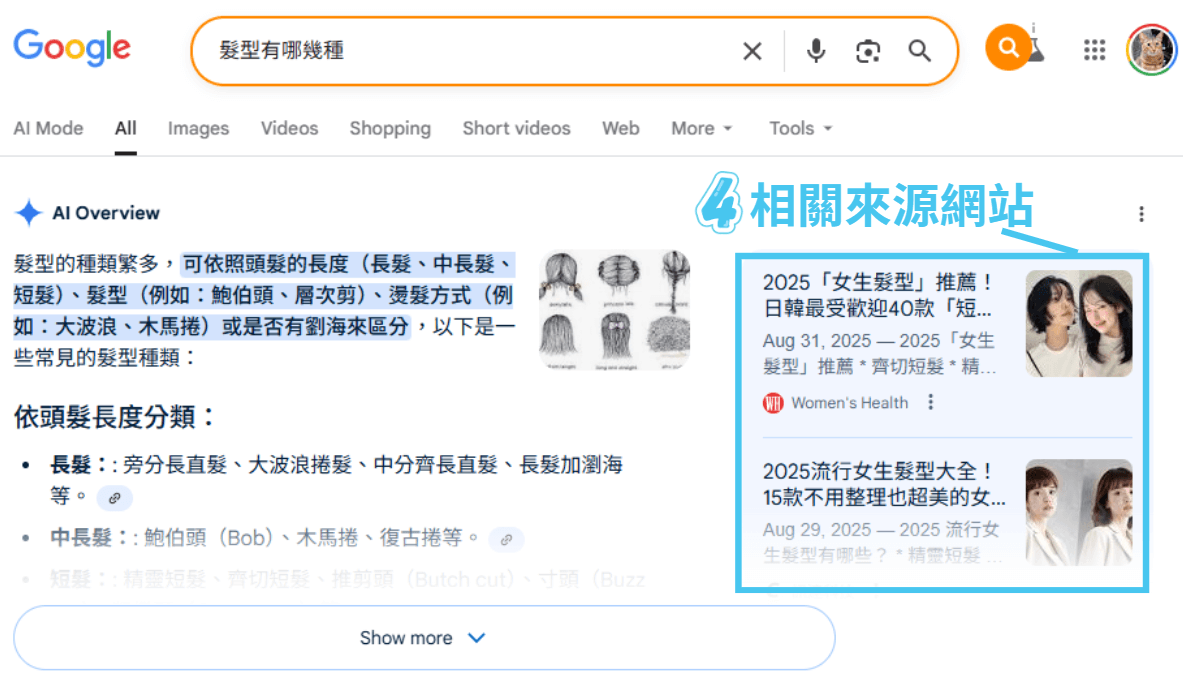
Task: Switch to the AI Mode tab
Action: click(x=48, y=128)
